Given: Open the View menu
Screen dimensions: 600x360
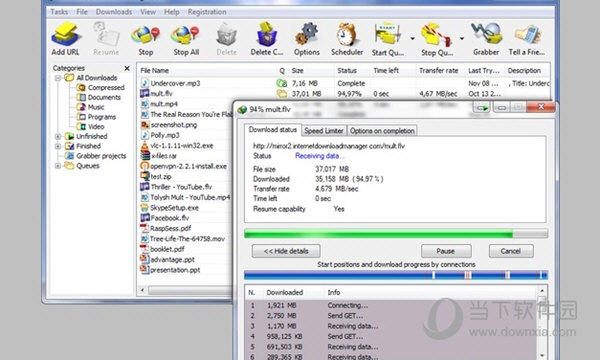Looking at the screenshot, I should (148, 12).
